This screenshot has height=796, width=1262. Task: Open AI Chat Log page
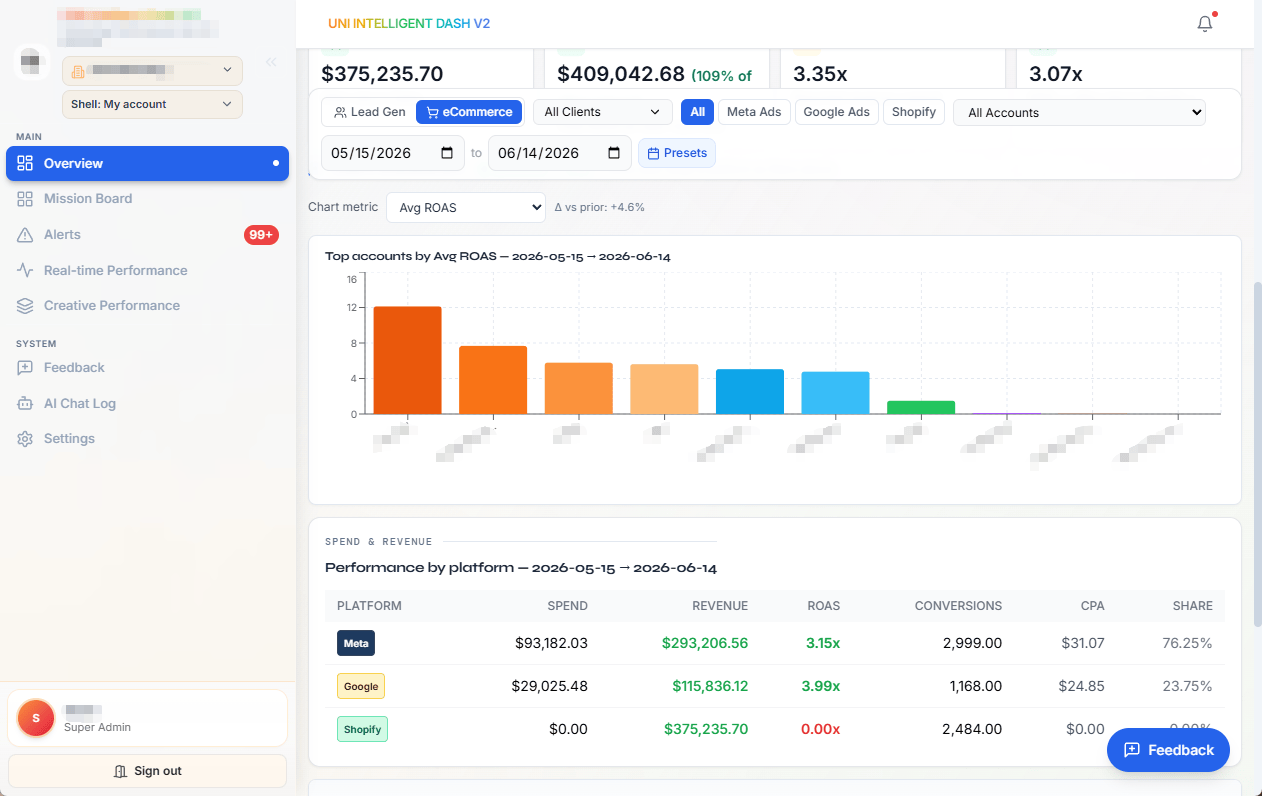147,403
